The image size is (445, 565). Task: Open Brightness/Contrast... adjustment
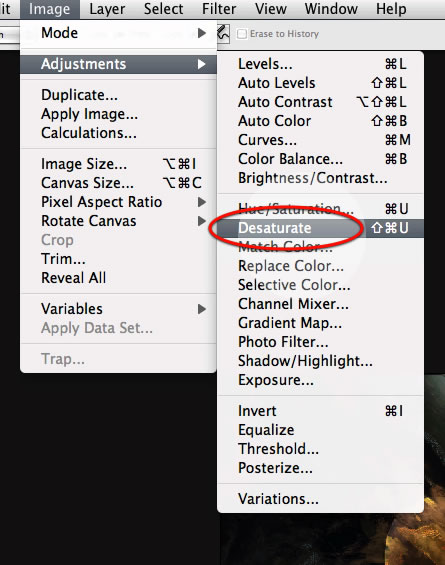coord(320,178)
